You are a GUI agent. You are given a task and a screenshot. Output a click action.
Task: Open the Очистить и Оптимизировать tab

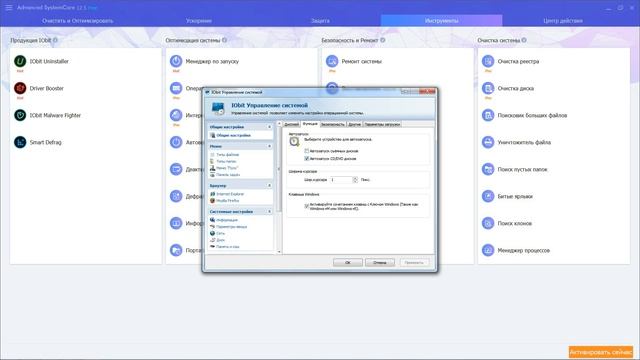[78, 20]
